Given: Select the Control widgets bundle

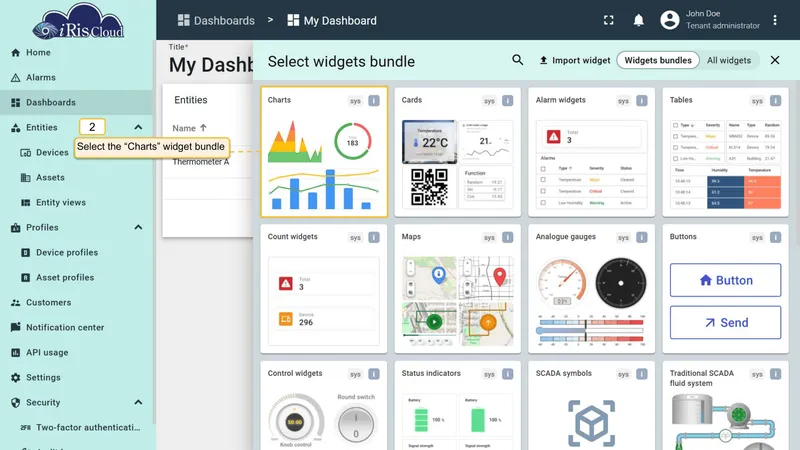Looking at the screenshot, I should click(x=324, y=406).
